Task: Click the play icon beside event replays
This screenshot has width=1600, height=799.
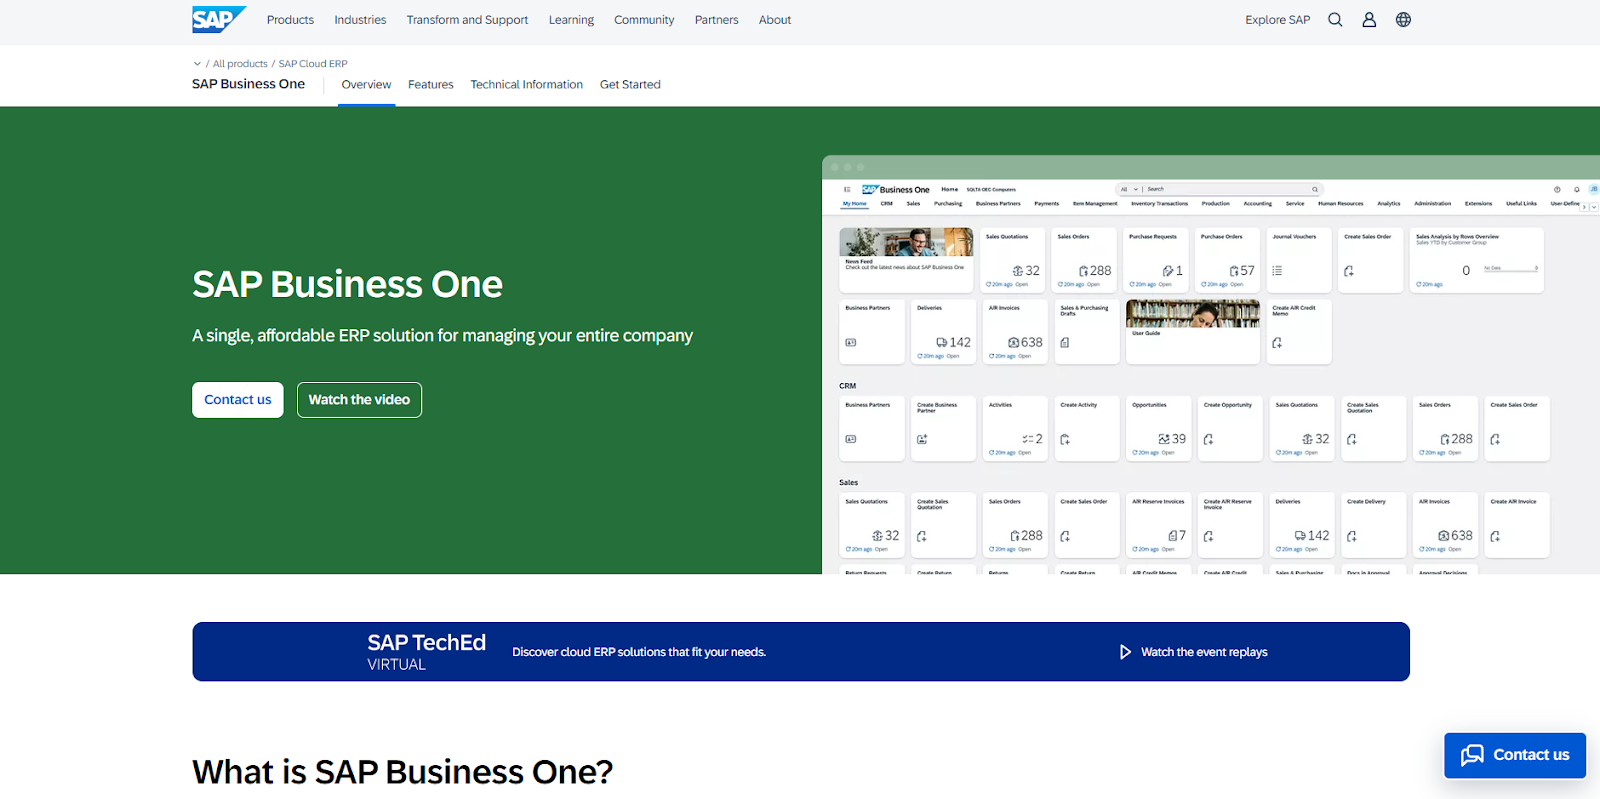Action: (x=1125, y=652)
